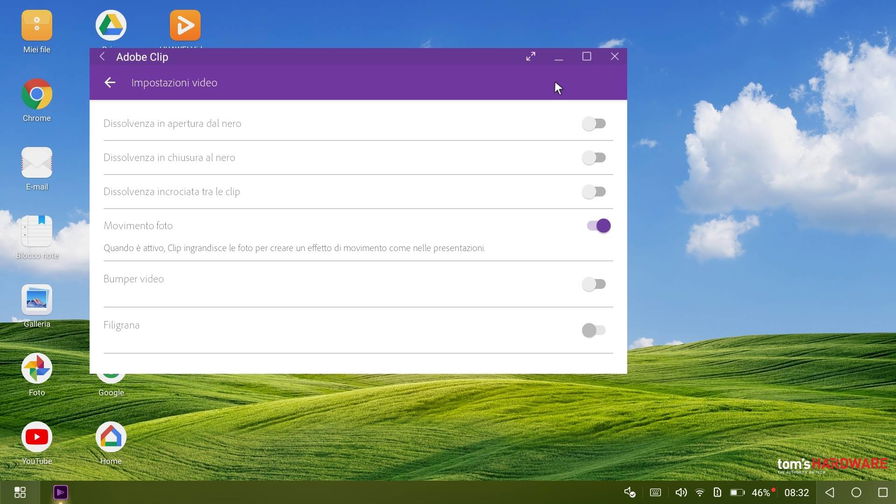
Task: Enable Dissolvenza in apertura dal nero
Action: click(594, 123)
